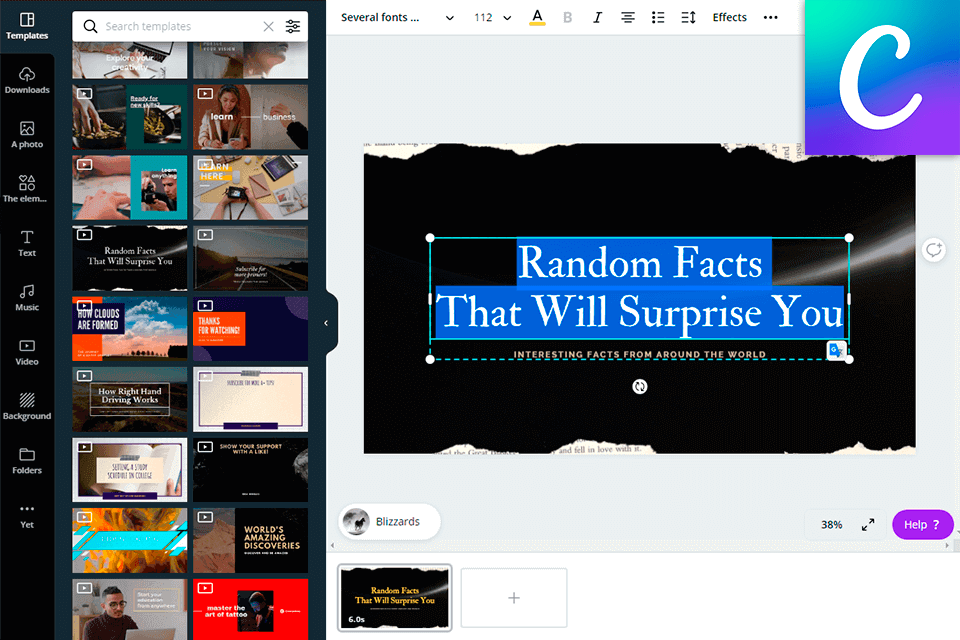Open the Effects panel
Viewport: 960px width, 640px height.
[729, 17]
